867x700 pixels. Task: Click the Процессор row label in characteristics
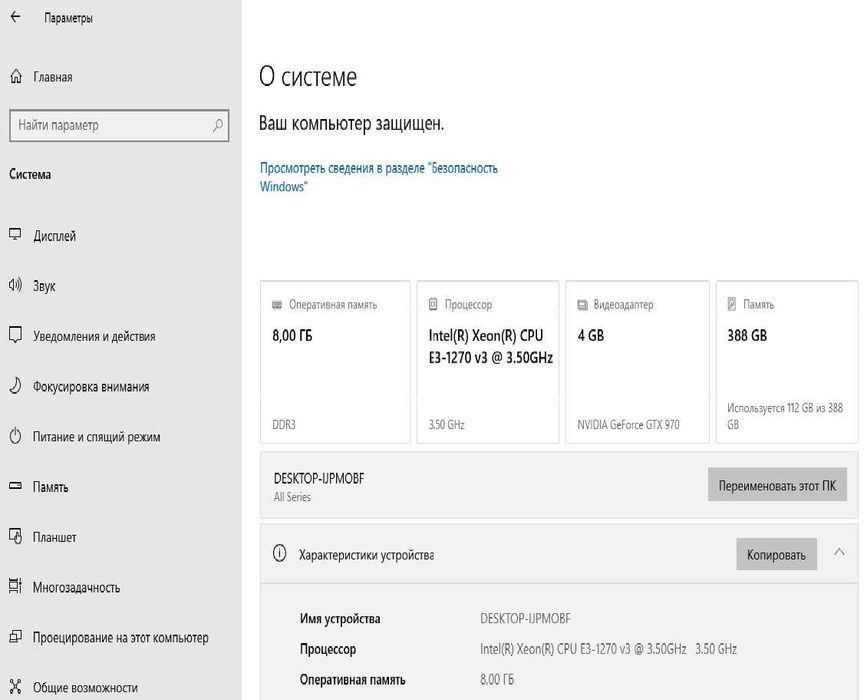tap(328, 649)
